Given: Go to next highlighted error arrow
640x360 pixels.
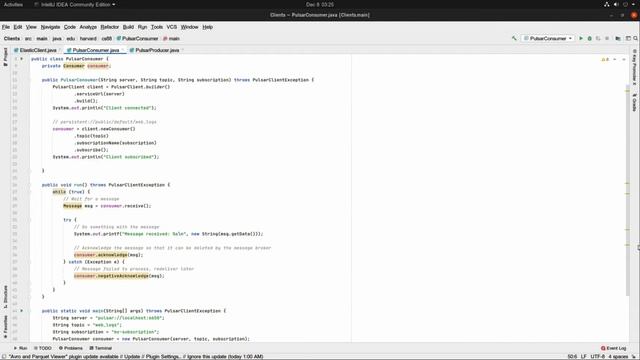Looking at the screenshot, I should tap(624, 60).
